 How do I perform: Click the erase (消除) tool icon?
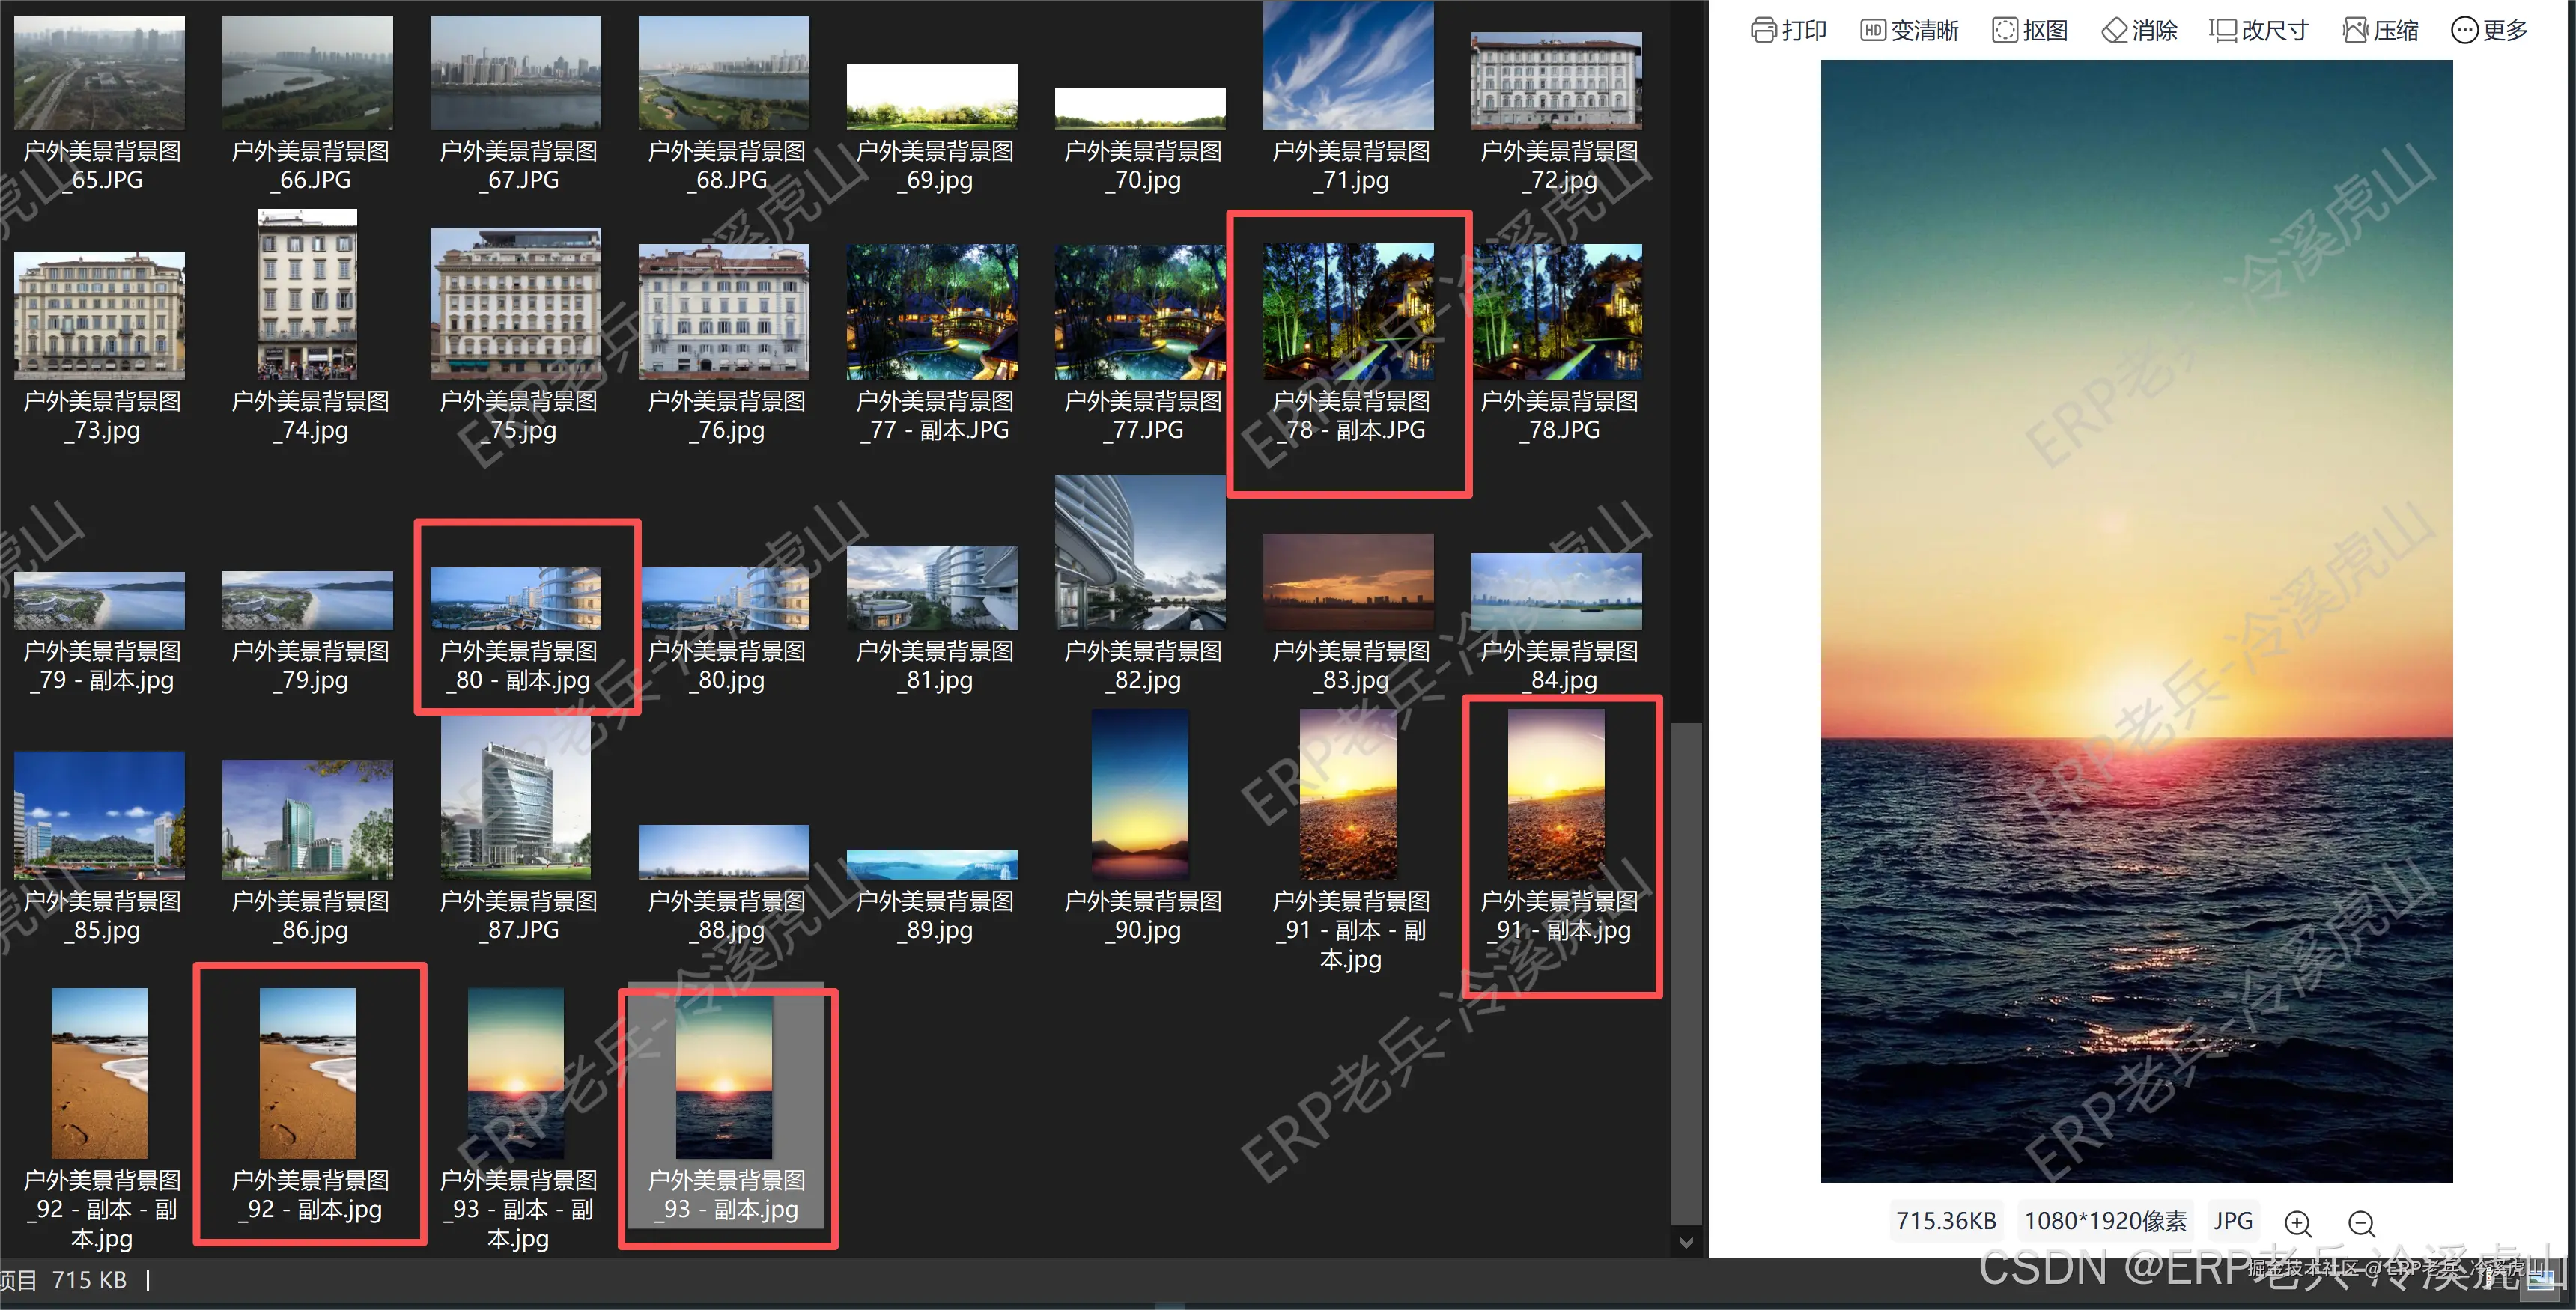click(2114, 30)
